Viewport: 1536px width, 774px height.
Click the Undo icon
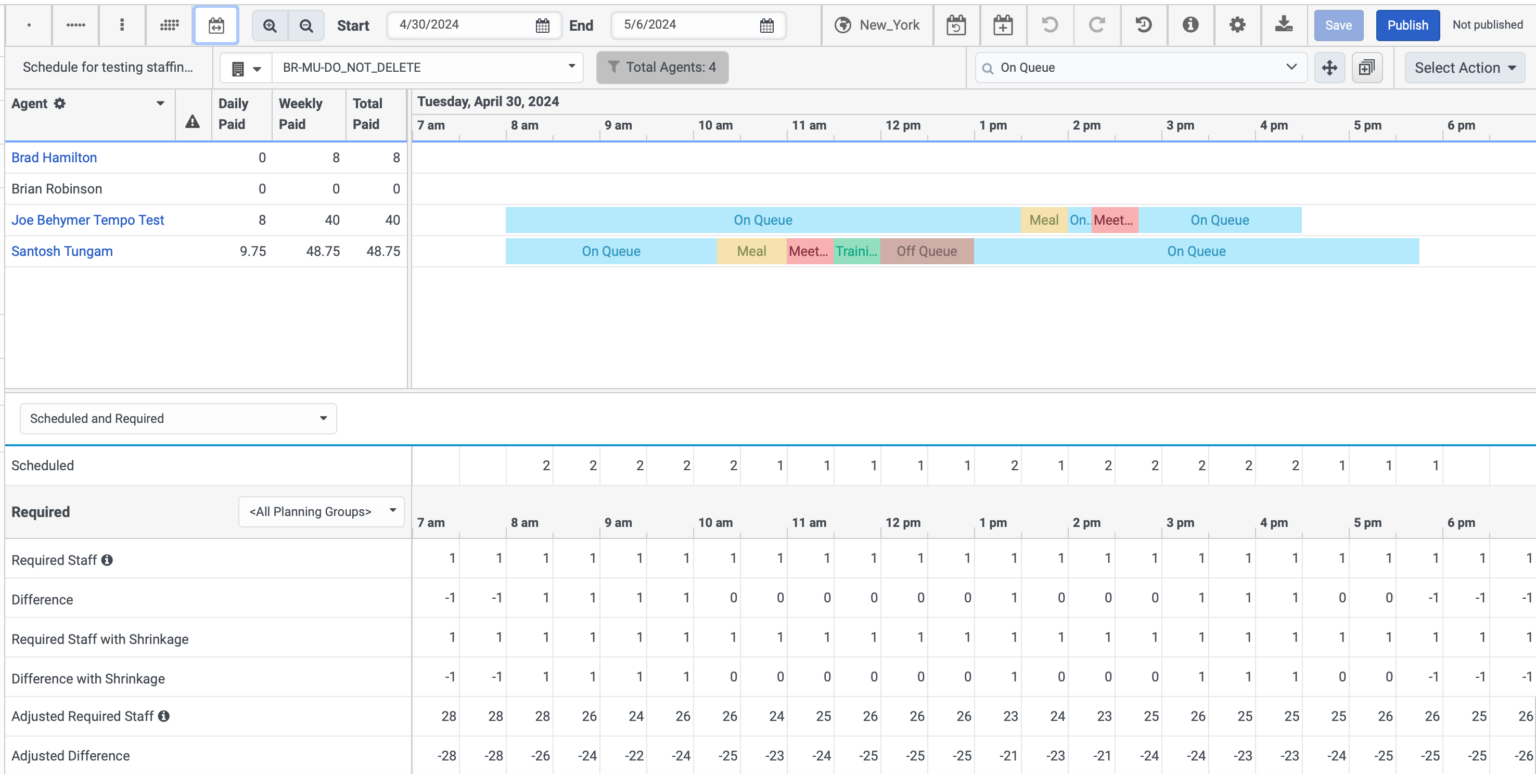[1050, 25]
